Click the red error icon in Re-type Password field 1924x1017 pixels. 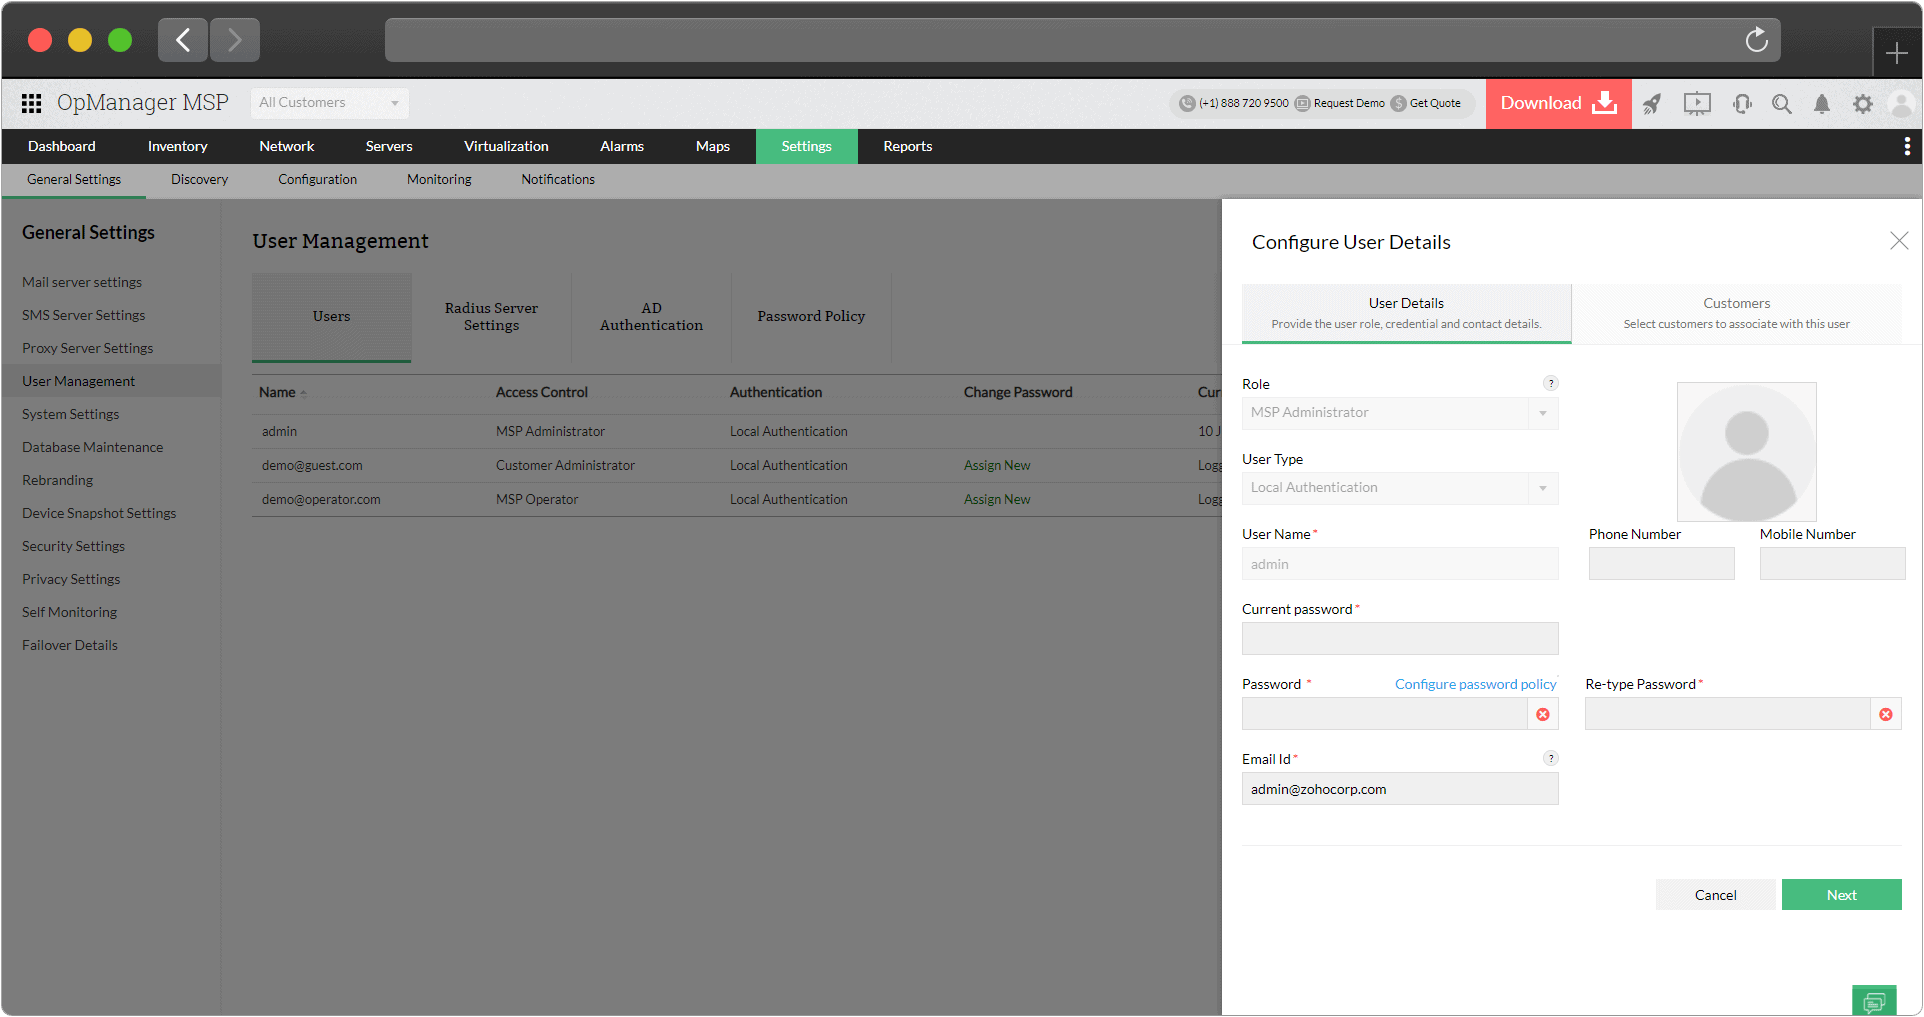click(x=1886, y=714)
